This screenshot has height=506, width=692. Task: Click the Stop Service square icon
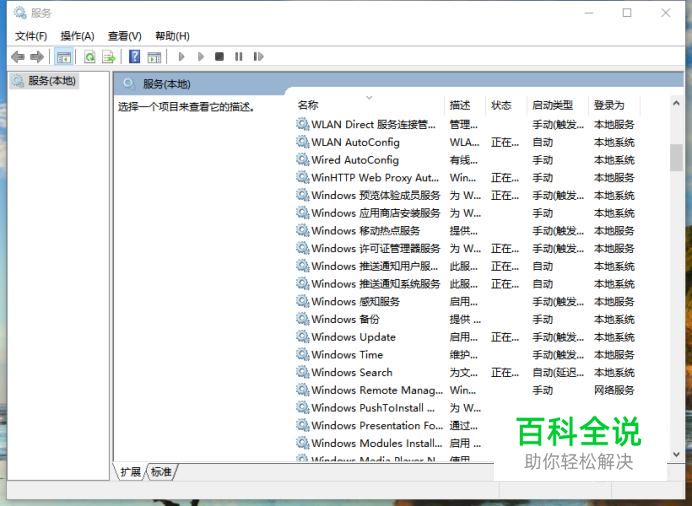(x=219, y=56)
